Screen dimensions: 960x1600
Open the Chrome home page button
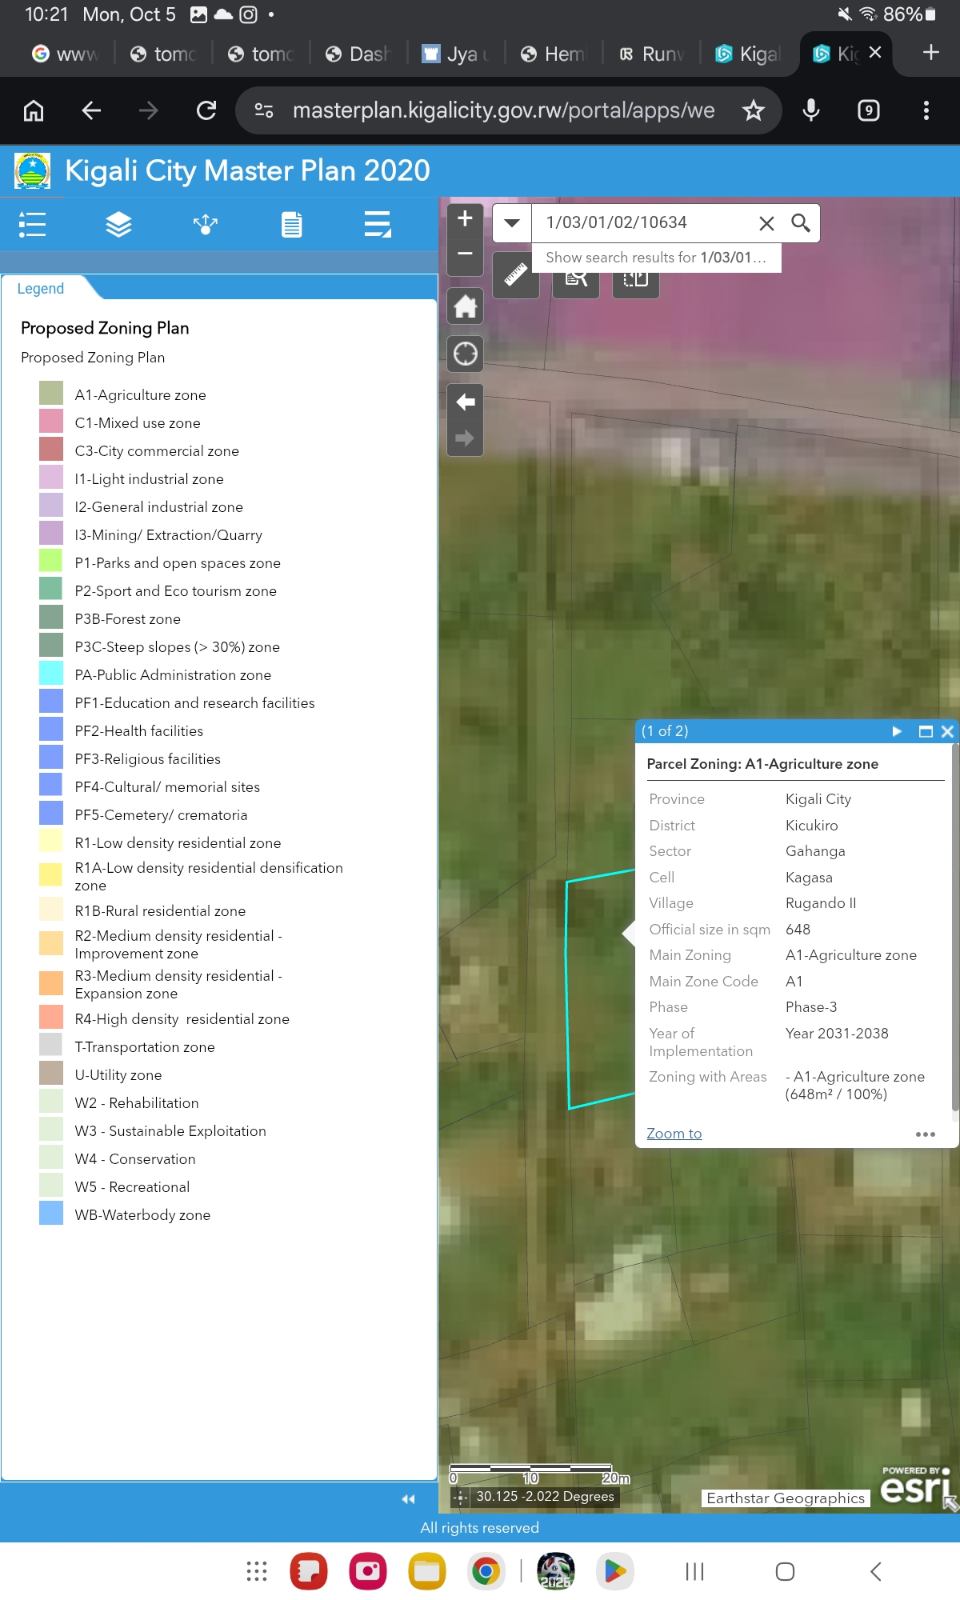click(33, 110)
